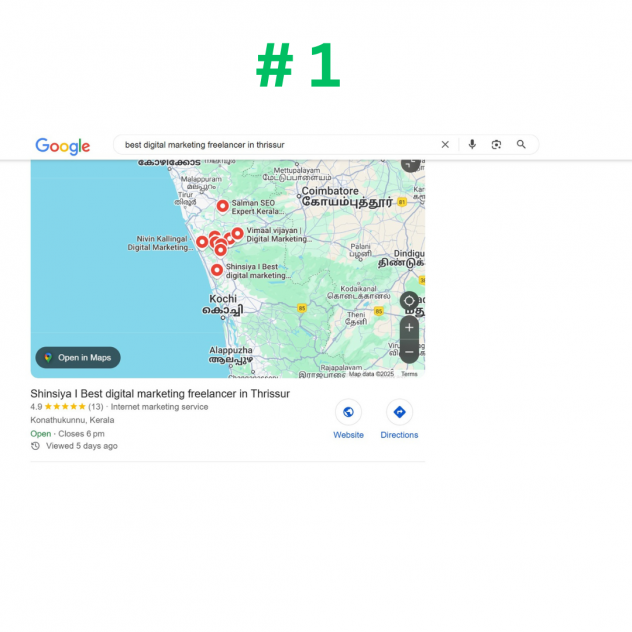
Task: Visit the listing's Website button
Action: pyautogui.click(x=348, y=419)
